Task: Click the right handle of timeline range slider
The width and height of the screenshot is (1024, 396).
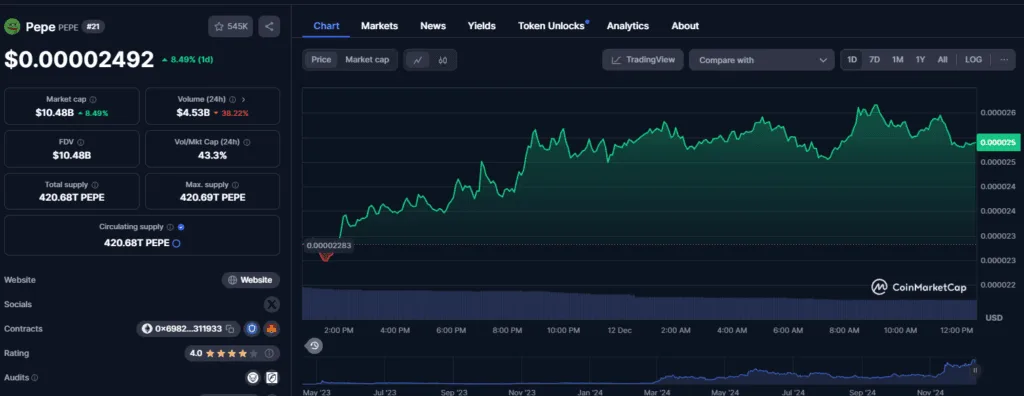Action: [x=975, y=370]
